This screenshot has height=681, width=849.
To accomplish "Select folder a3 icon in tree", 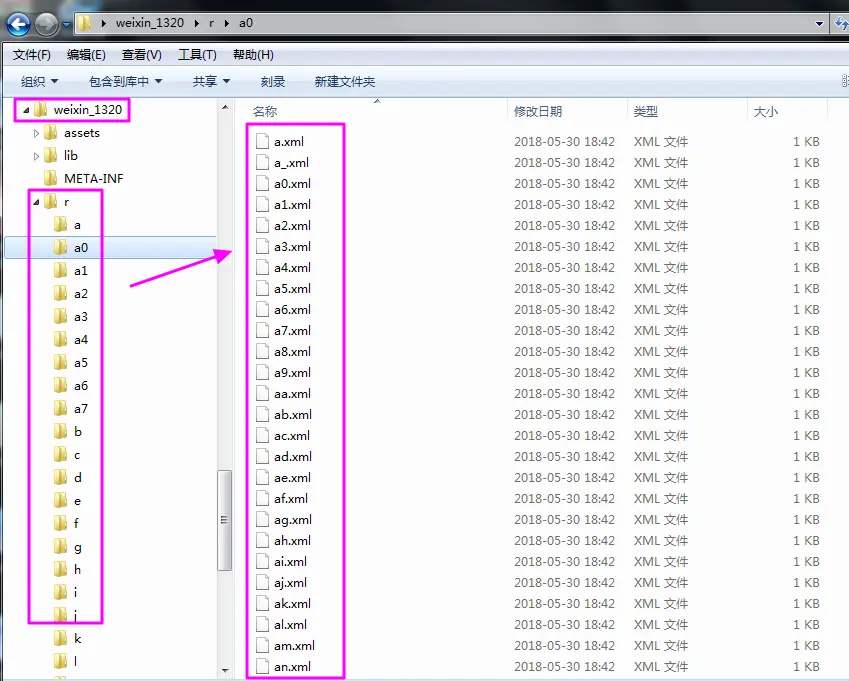I will (x=61, y=316).
